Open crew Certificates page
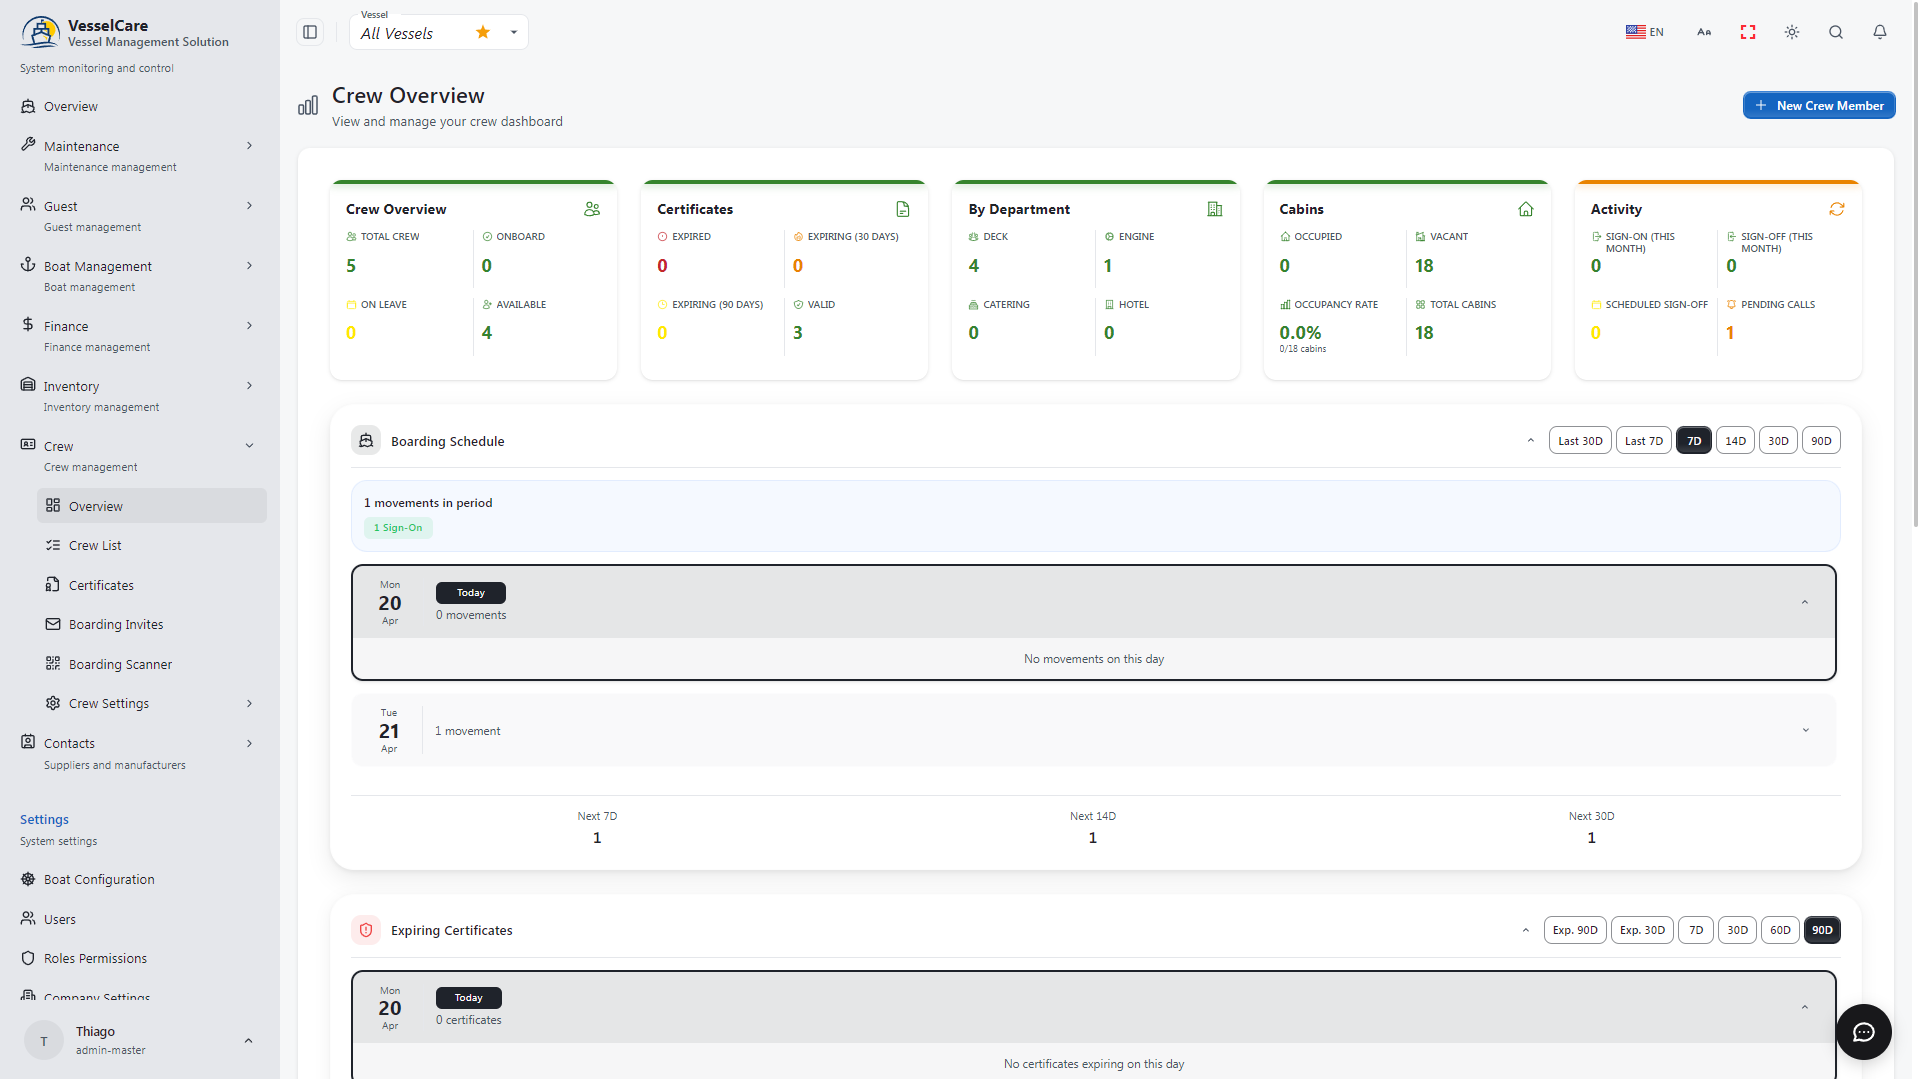 [x=152, y=585]
